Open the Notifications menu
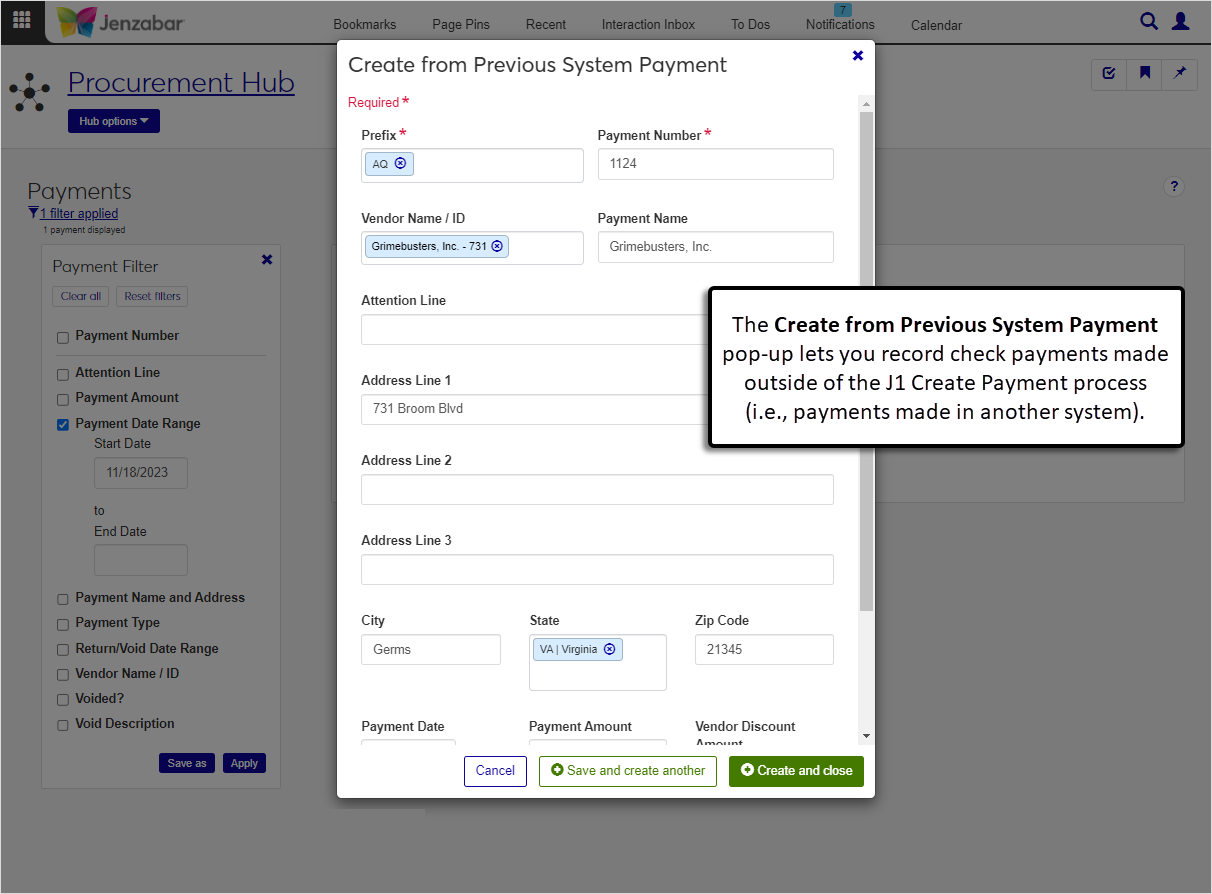This screenshot has height=894, width=1212. click(x=840, y=24)
